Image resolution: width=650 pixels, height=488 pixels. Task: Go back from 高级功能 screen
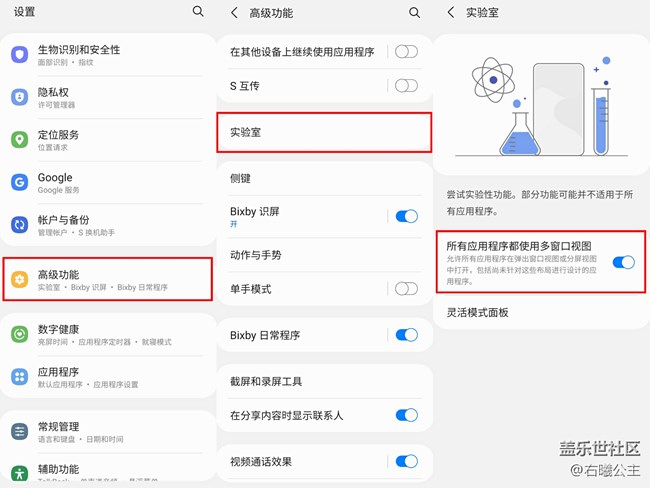234,13
